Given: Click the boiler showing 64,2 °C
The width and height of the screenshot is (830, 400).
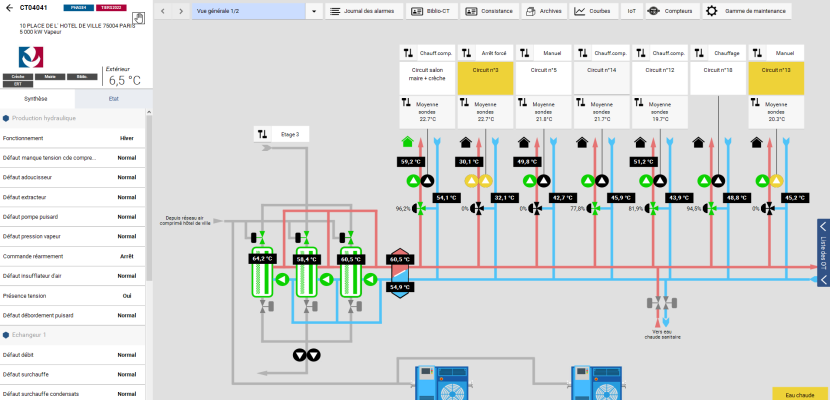Looking at the screenshot, I should [261, 272].
